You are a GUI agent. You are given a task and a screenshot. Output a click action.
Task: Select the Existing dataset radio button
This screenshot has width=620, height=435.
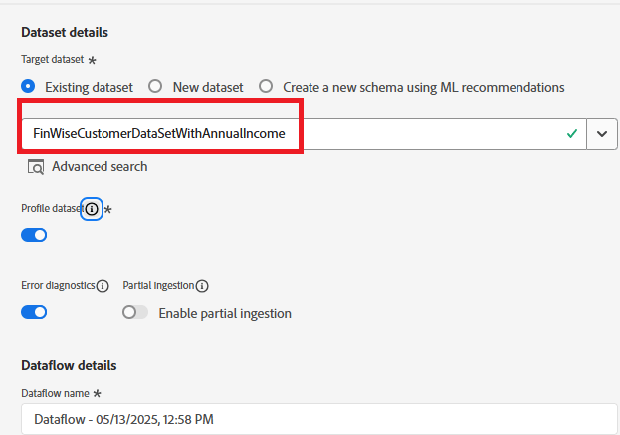[28, 86]
